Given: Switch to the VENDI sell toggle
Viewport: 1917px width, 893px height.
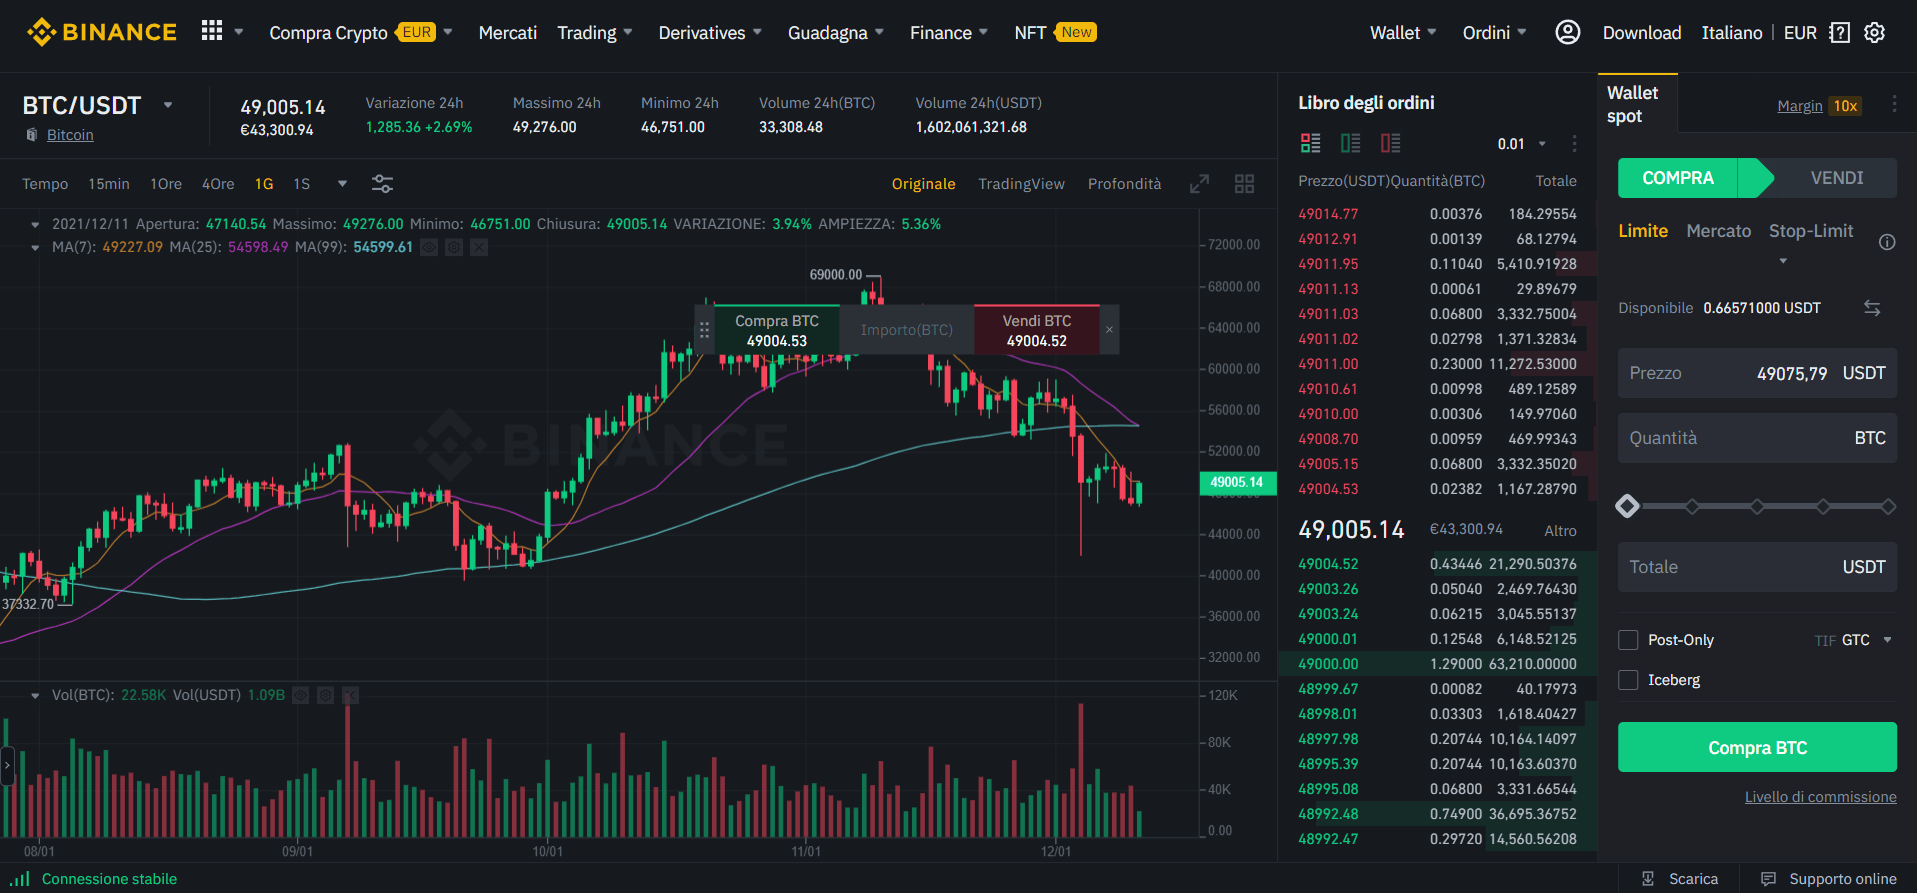Looking at the screenshot, I should tap(1836, 178).
